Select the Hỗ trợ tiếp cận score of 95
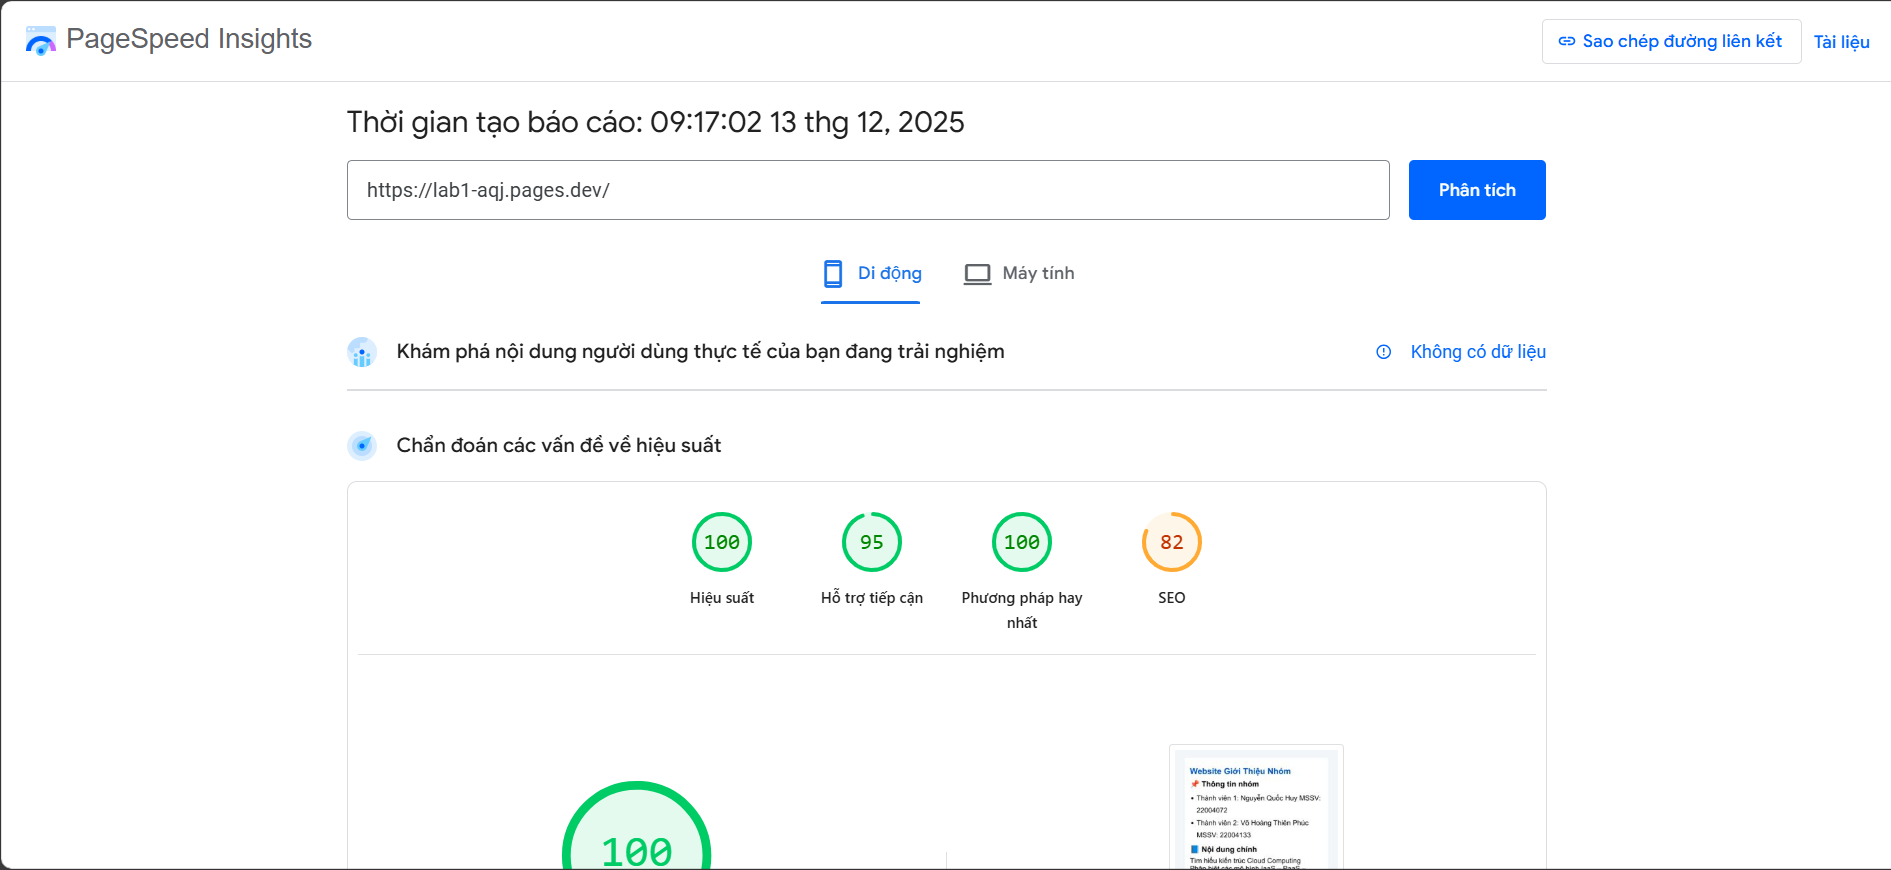 tap(871, 542)
